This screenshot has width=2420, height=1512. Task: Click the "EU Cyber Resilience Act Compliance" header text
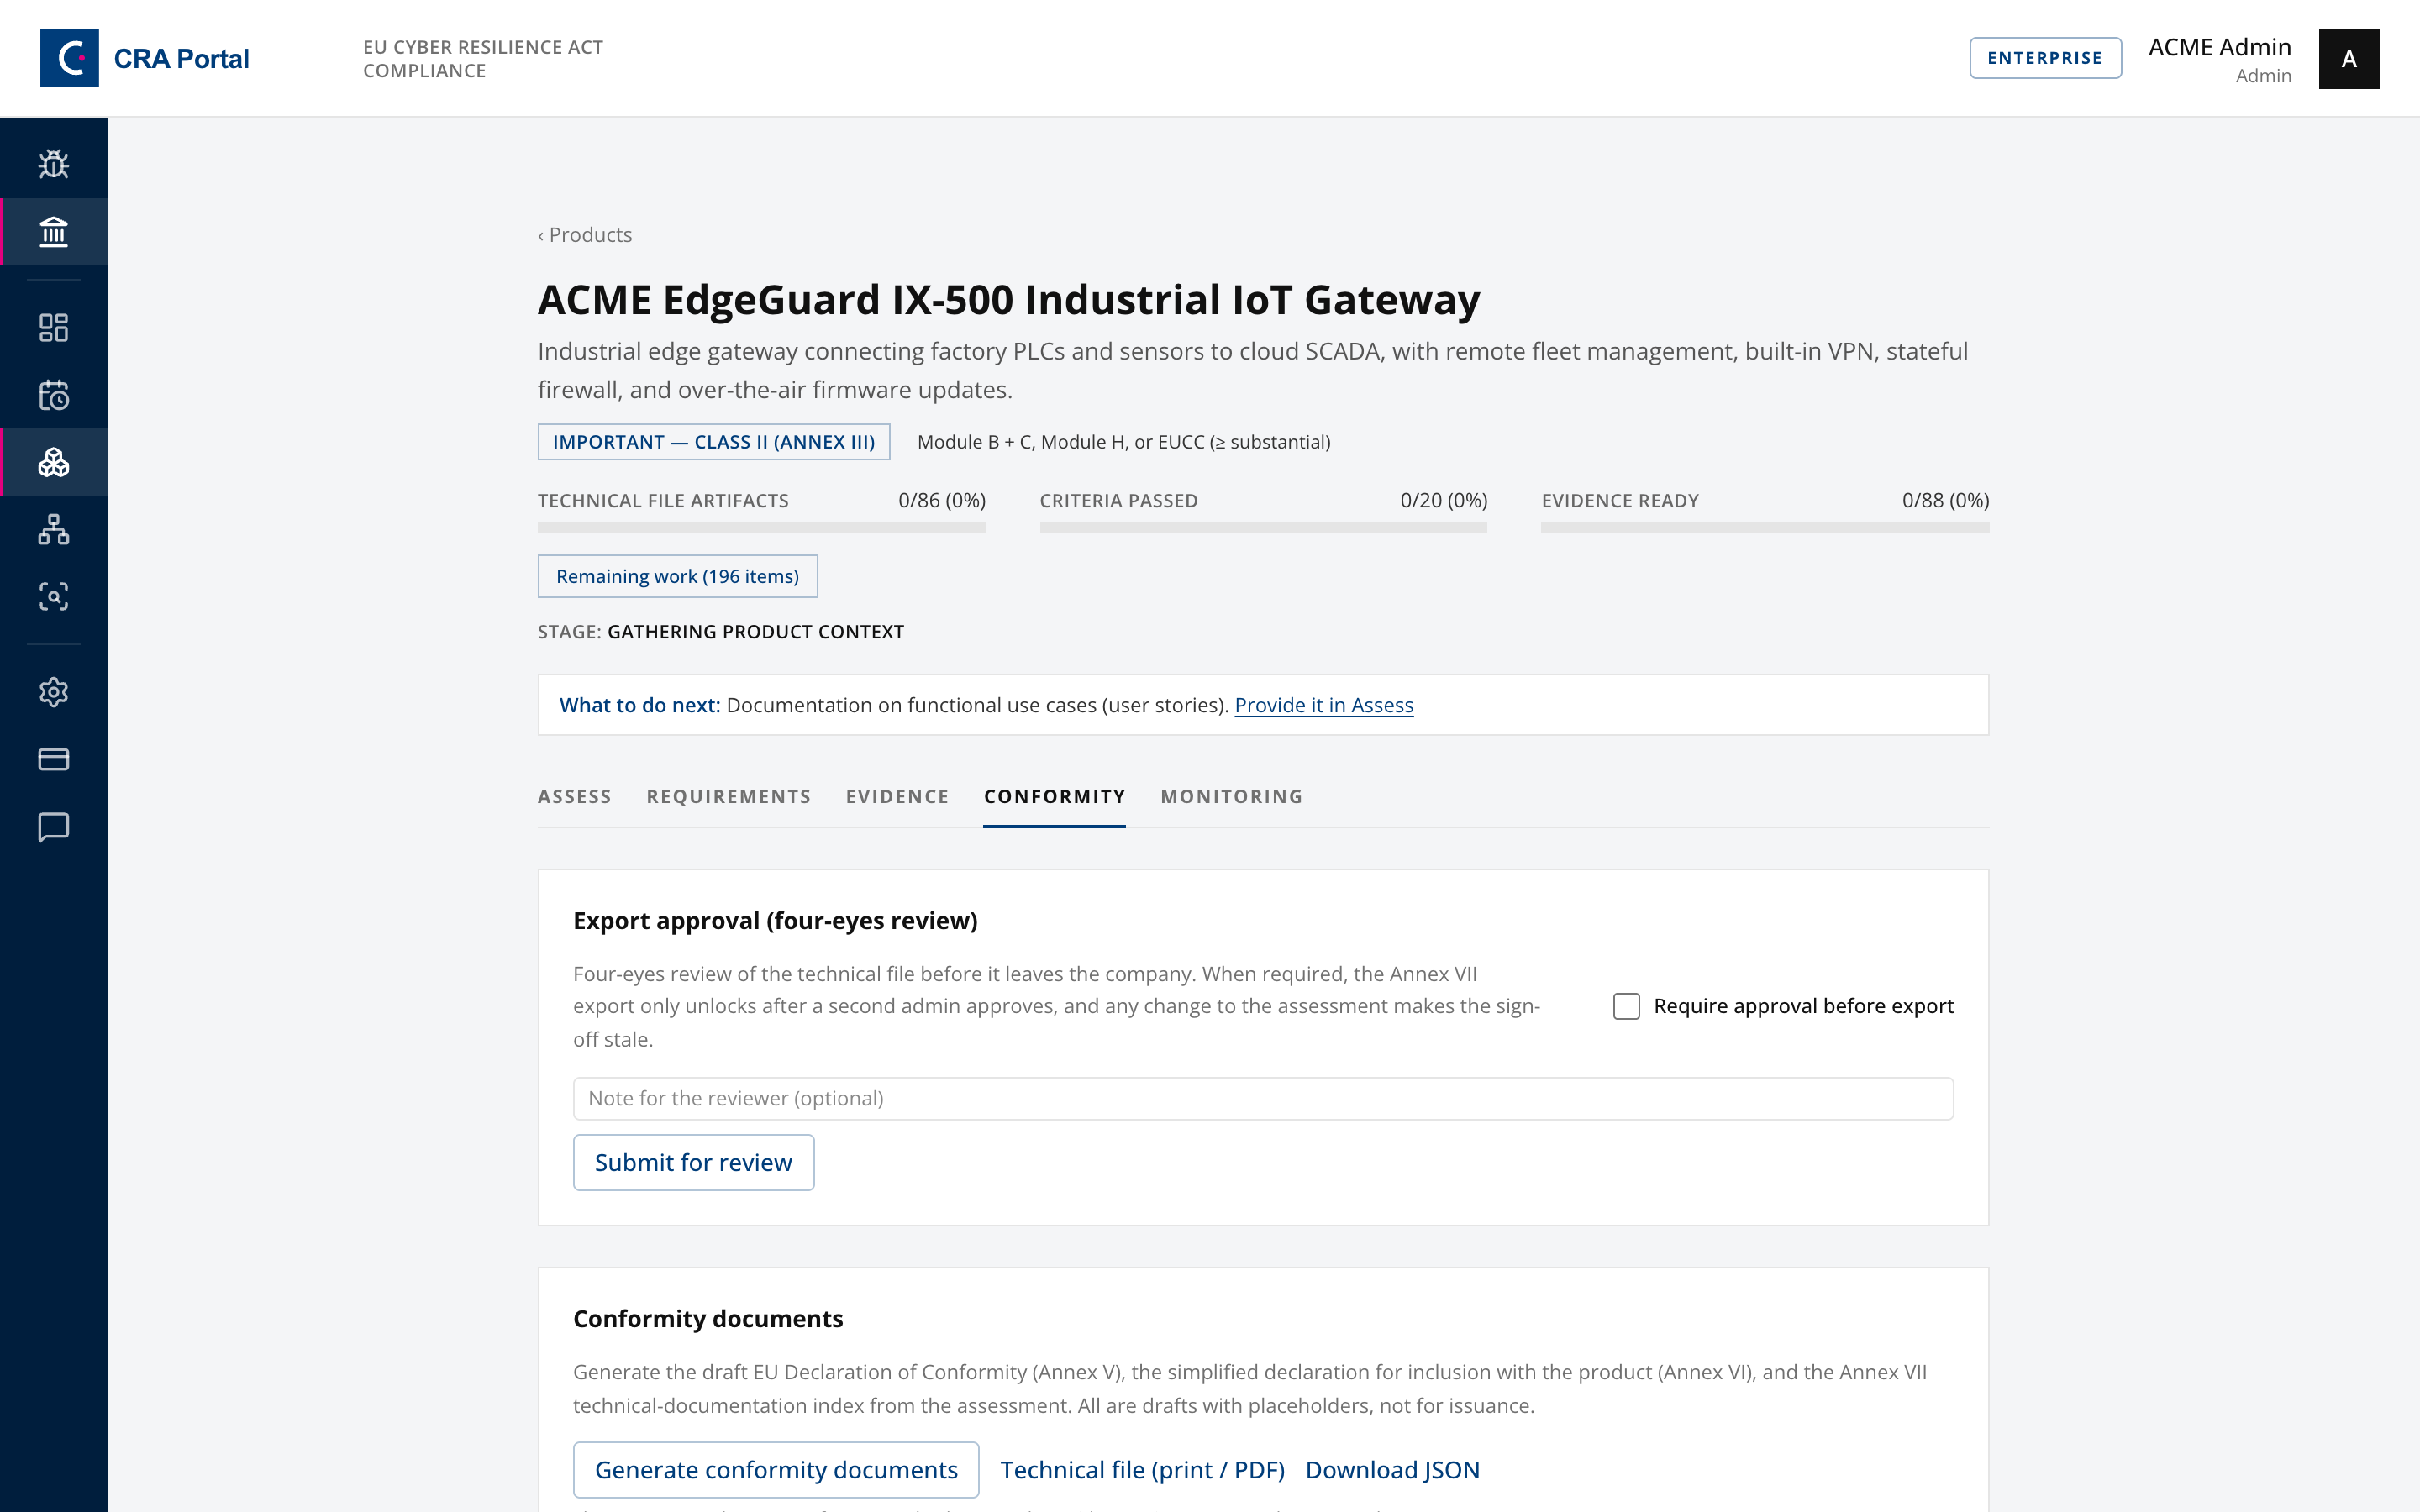click(483, 59)
